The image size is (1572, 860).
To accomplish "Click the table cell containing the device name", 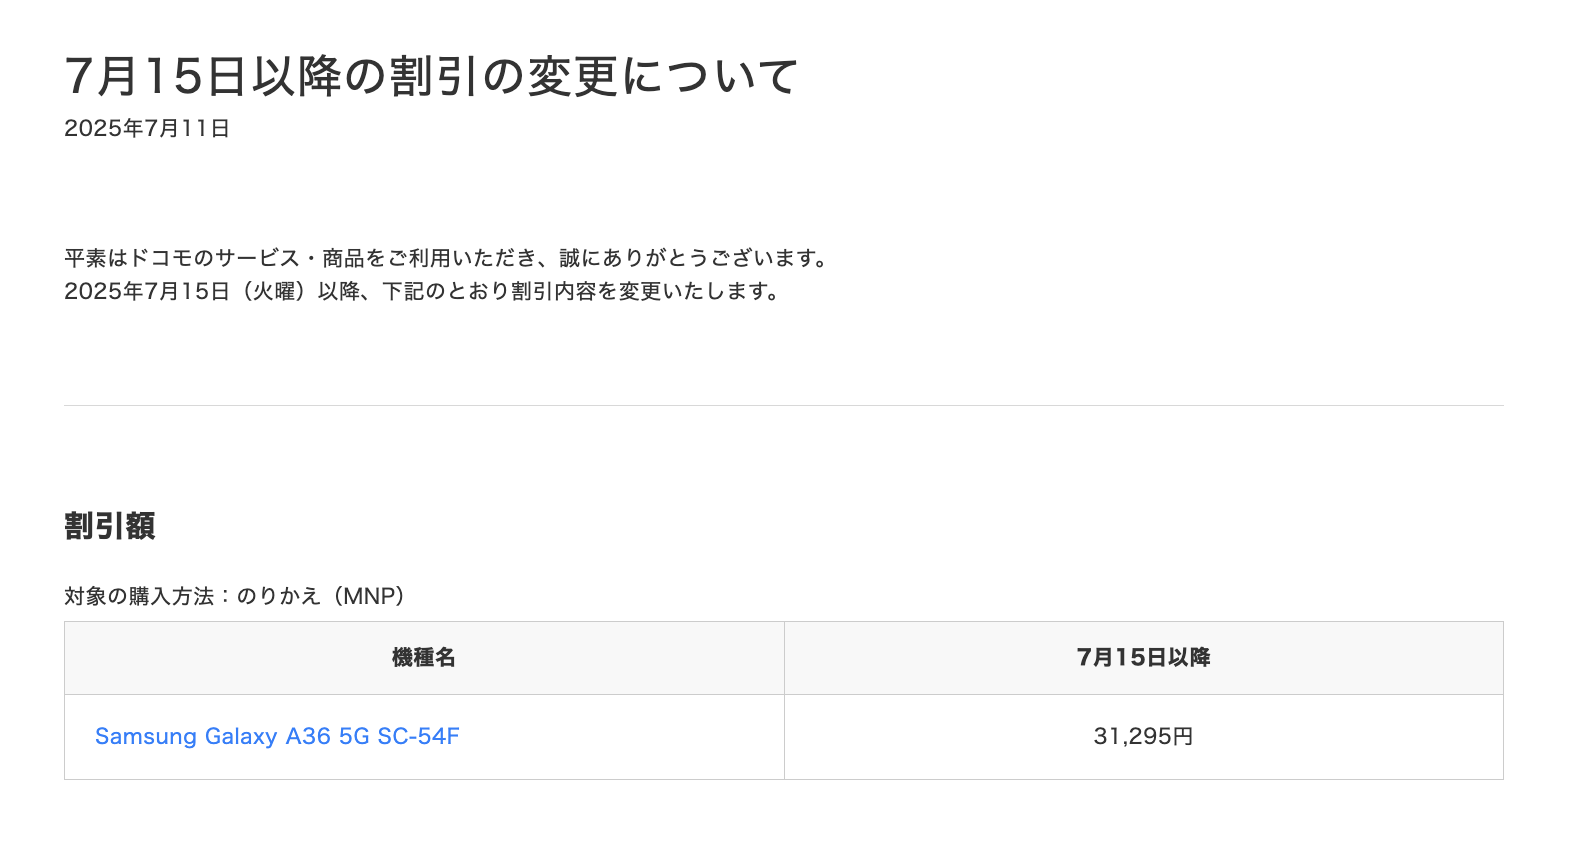I will point(424,737).
